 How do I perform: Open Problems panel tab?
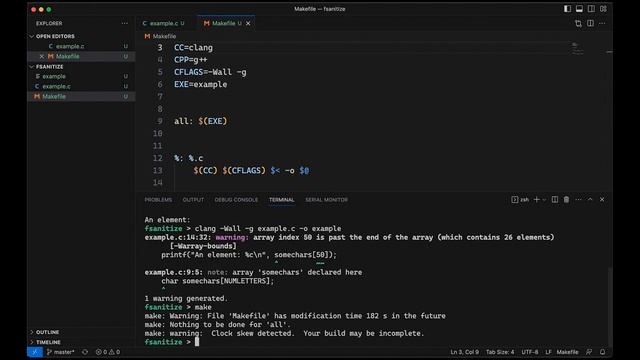click(x=158, y=200)
